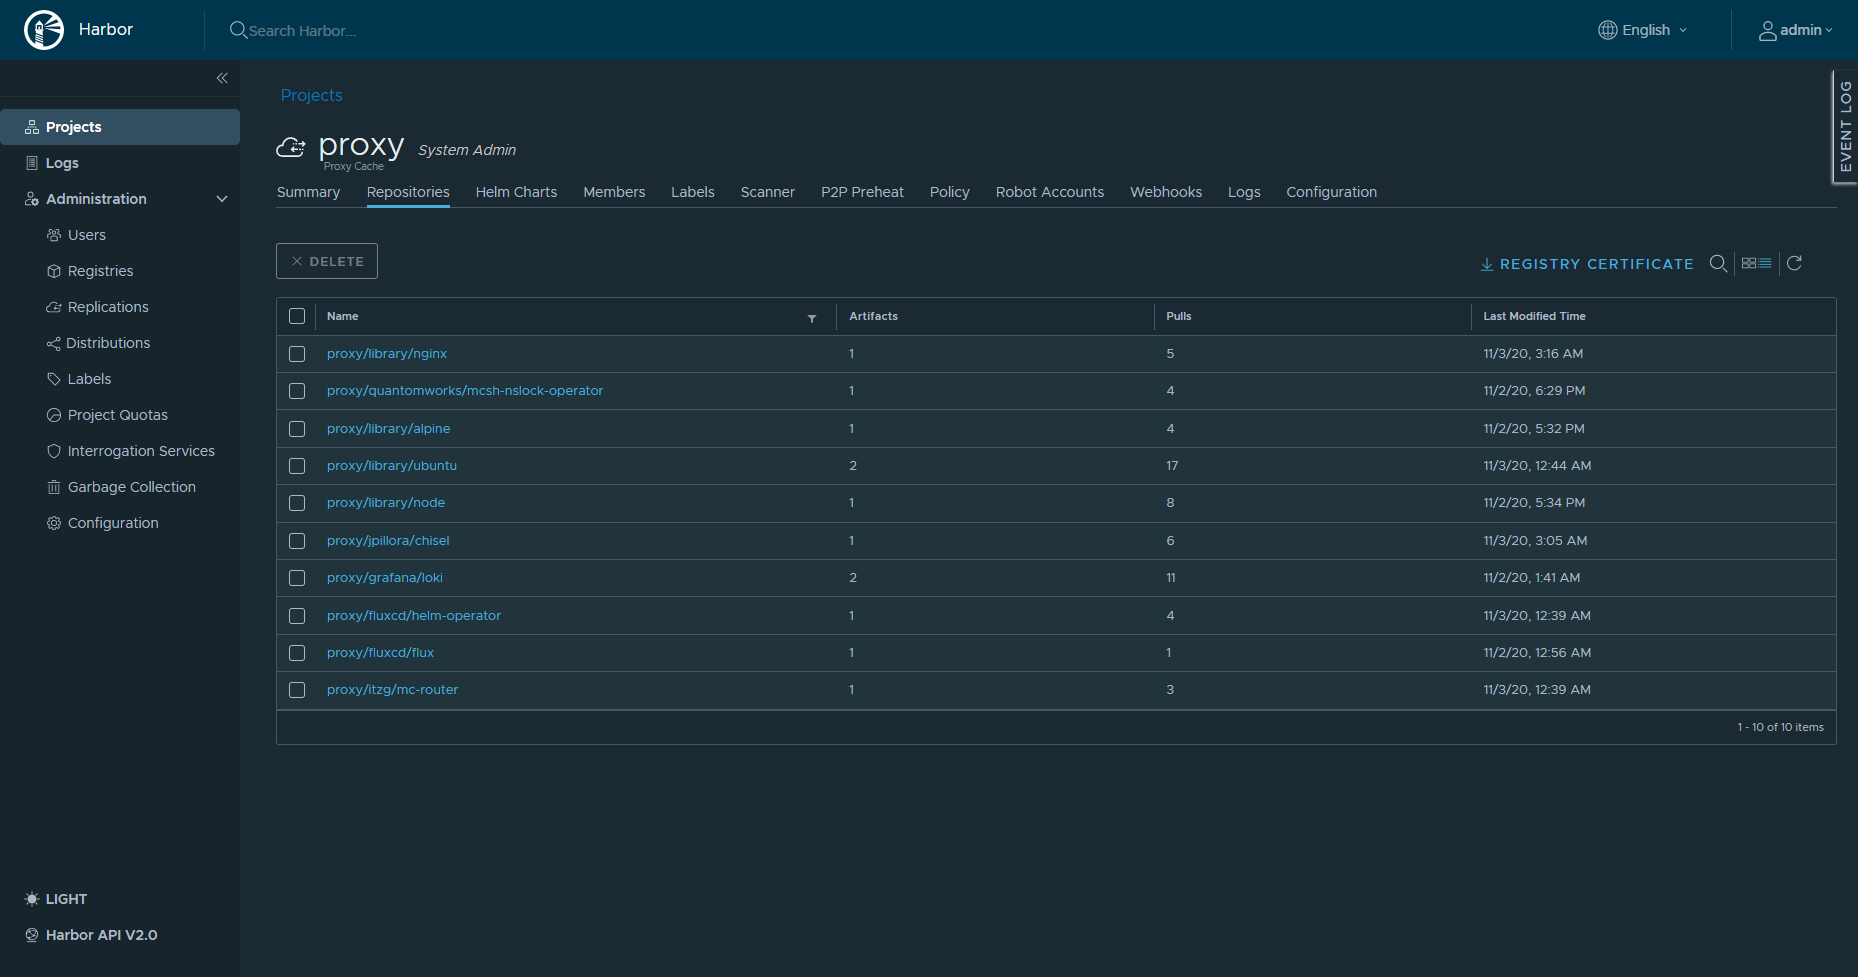Screen dimensions: 1858x977
Task: Click the Harbor logo icon
Action: pyautogui.click(x=44, y=30)
